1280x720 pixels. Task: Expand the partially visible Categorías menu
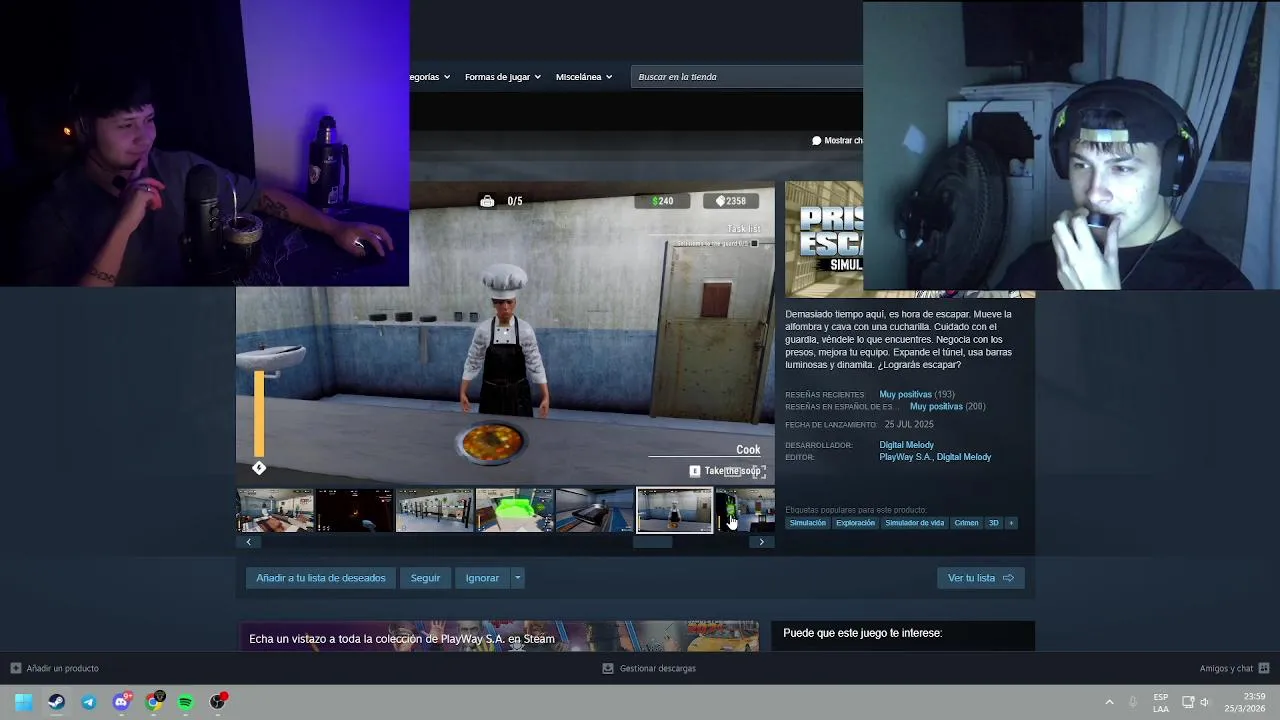click(430, 77)
